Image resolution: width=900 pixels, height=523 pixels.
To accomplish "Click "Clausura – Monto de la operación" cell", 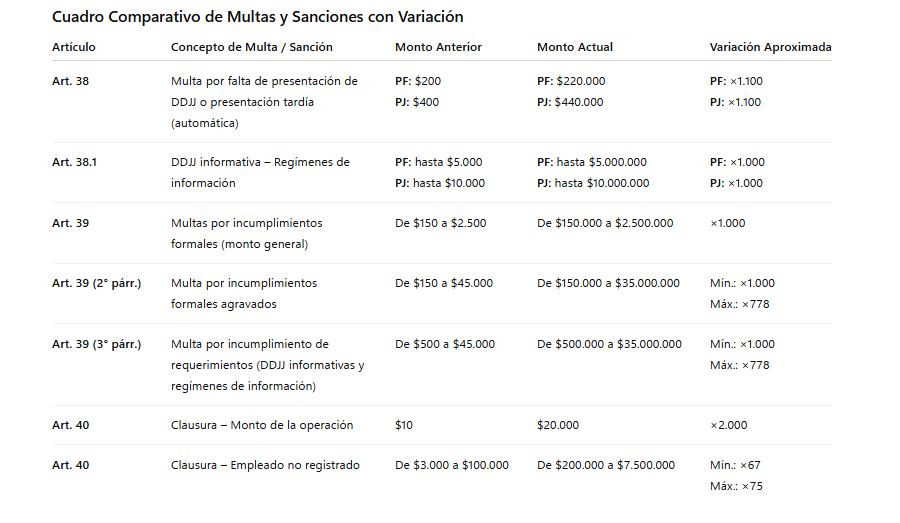I will (262, 425).
